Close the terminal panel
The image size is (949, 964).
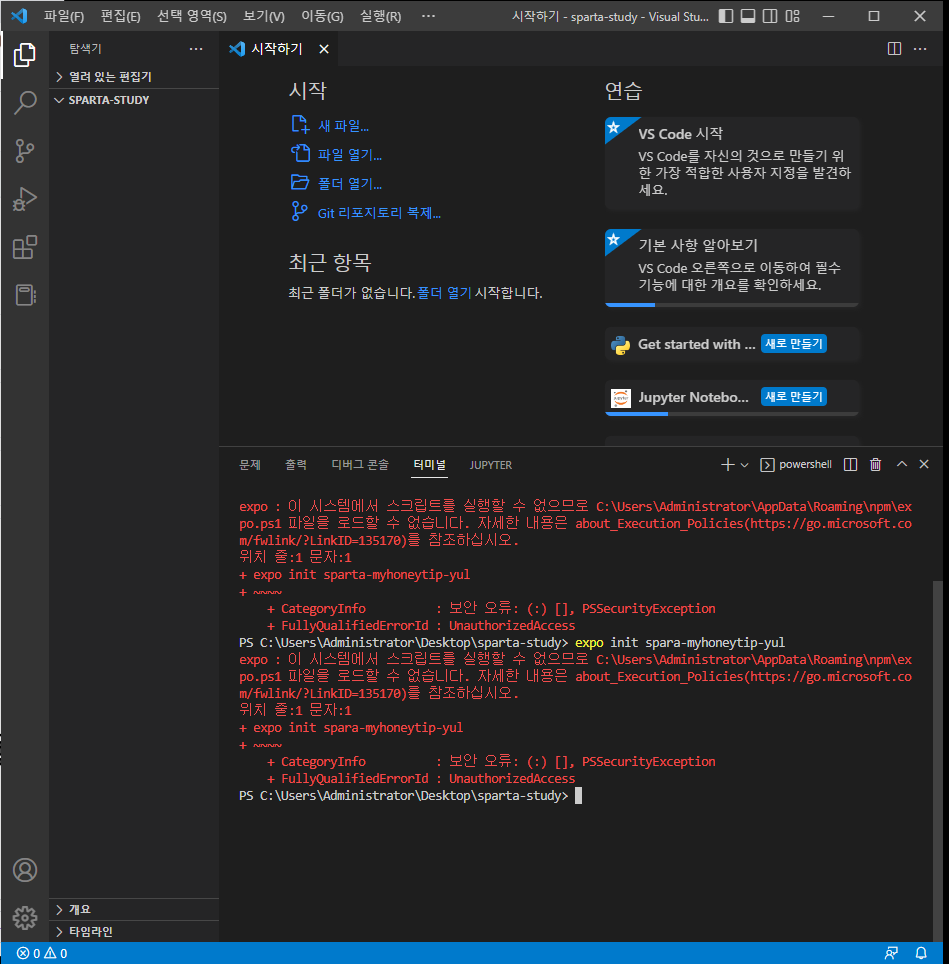click(x=924, y=464)
